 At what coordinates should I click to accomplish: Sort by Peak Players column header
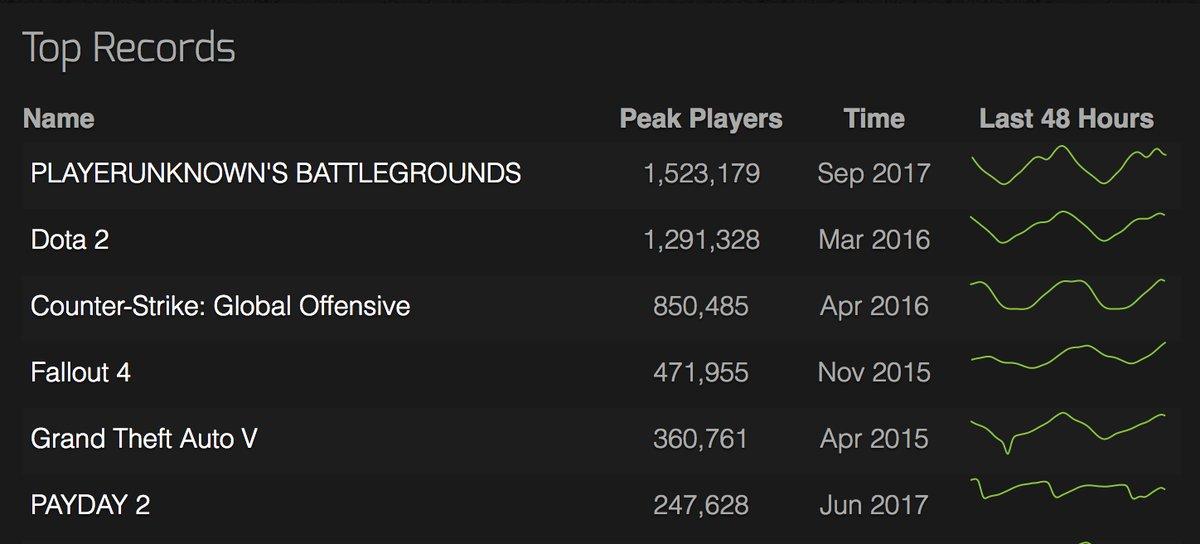tap(701, 119)
